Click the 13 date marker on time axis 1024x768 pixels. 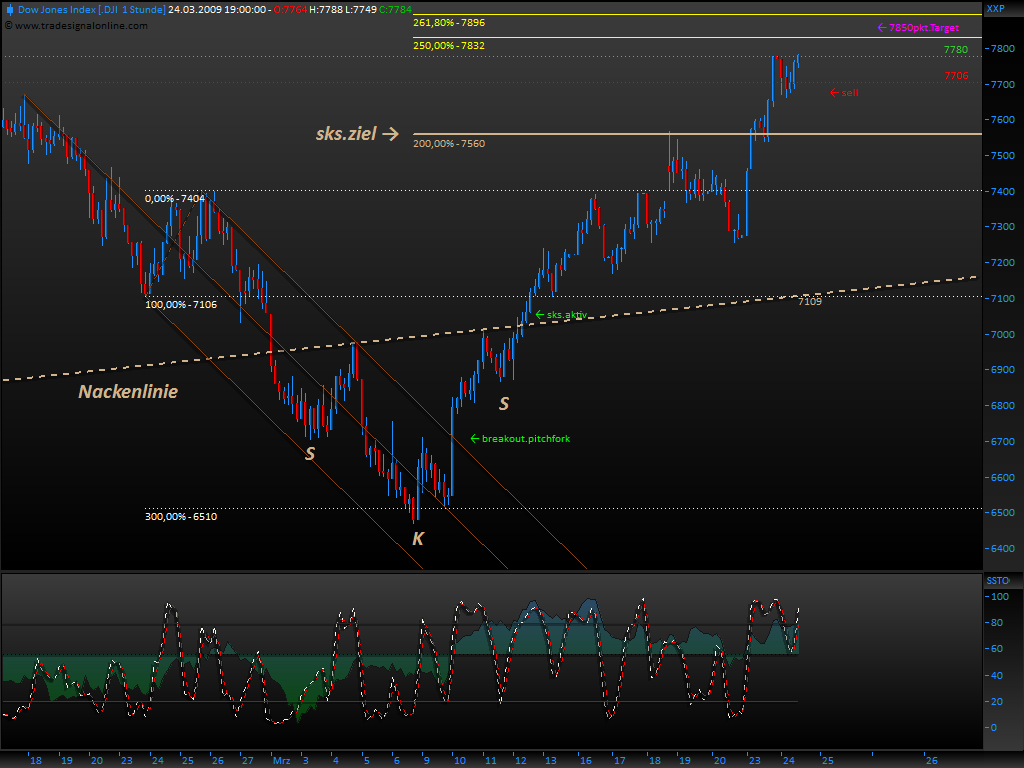551,761
